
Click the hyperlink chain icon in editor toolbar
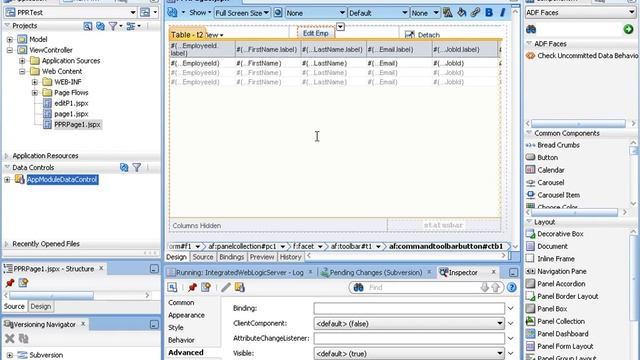(475, 13)
